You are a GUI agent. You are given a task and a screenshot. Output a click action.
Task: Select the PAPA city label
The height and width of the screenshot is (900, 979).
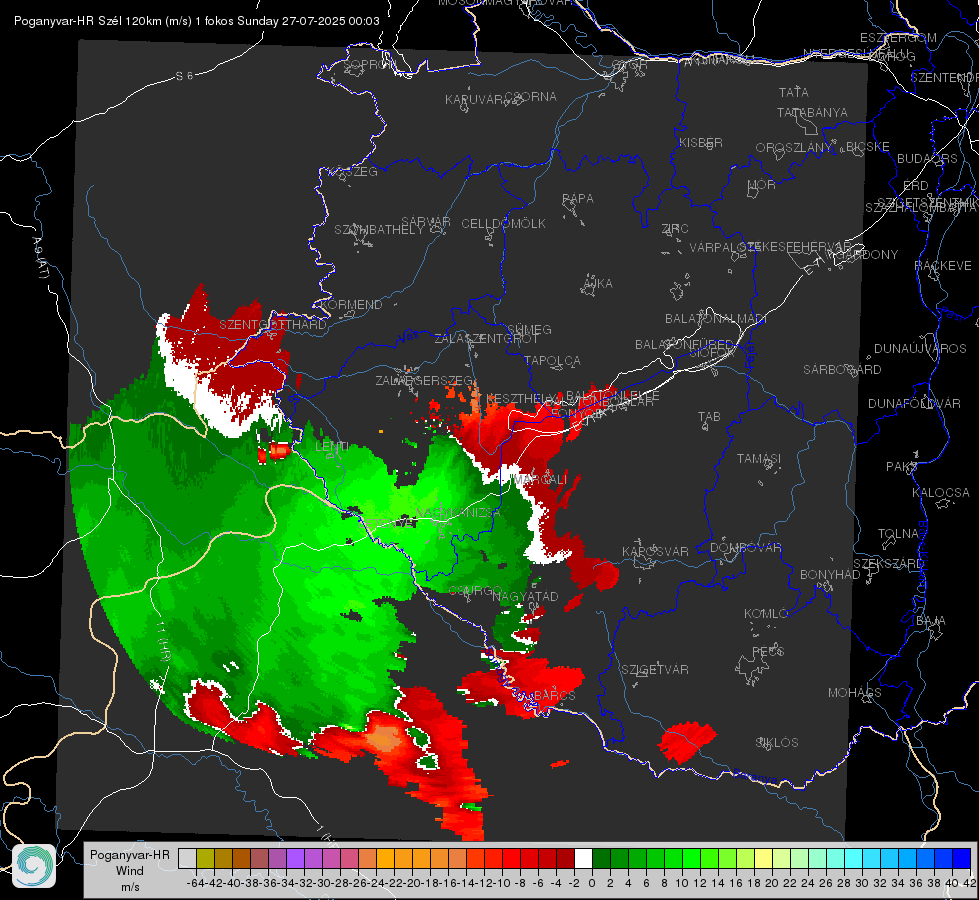[578, 199]
